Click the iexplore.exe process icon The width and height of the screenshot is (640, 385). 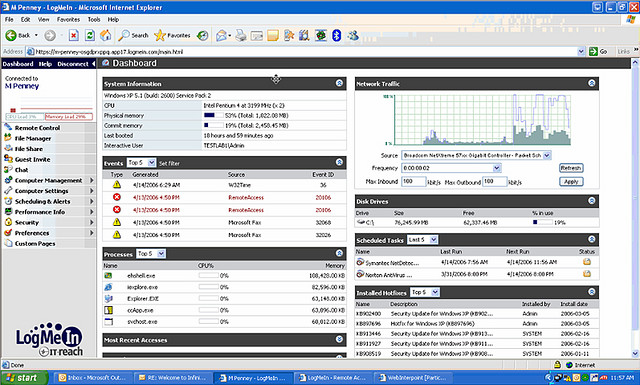click(108, 287)
